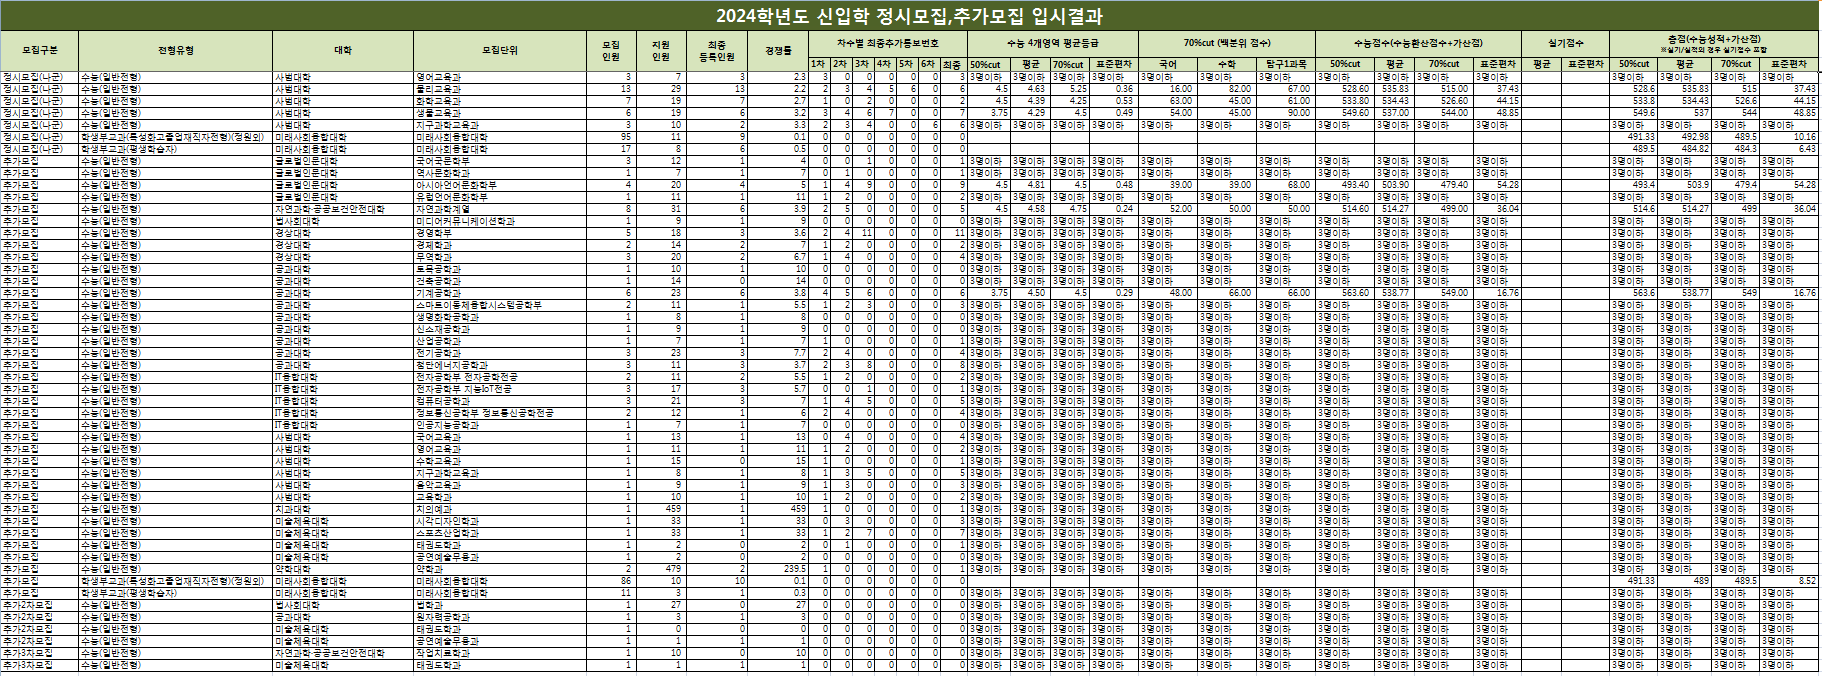Image resolution: width=1822 pixels, height=676 pixels.
Task: Select the '물리교육과' cell
Action: [500, 89]
